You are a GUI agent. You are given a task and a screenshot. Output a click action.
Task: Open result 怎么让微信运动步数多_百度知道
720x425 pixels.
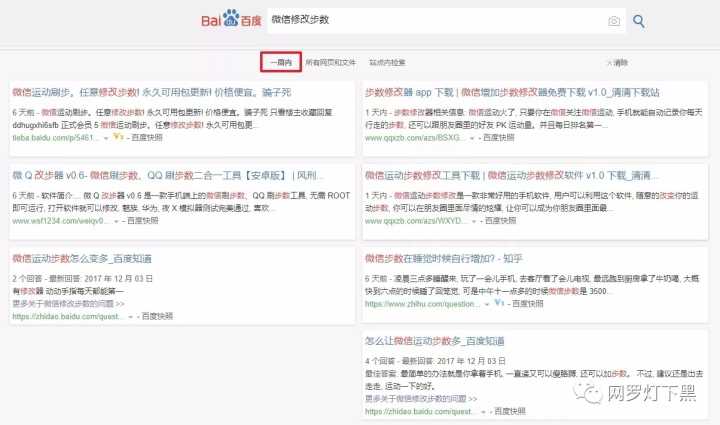coord(434,341)
